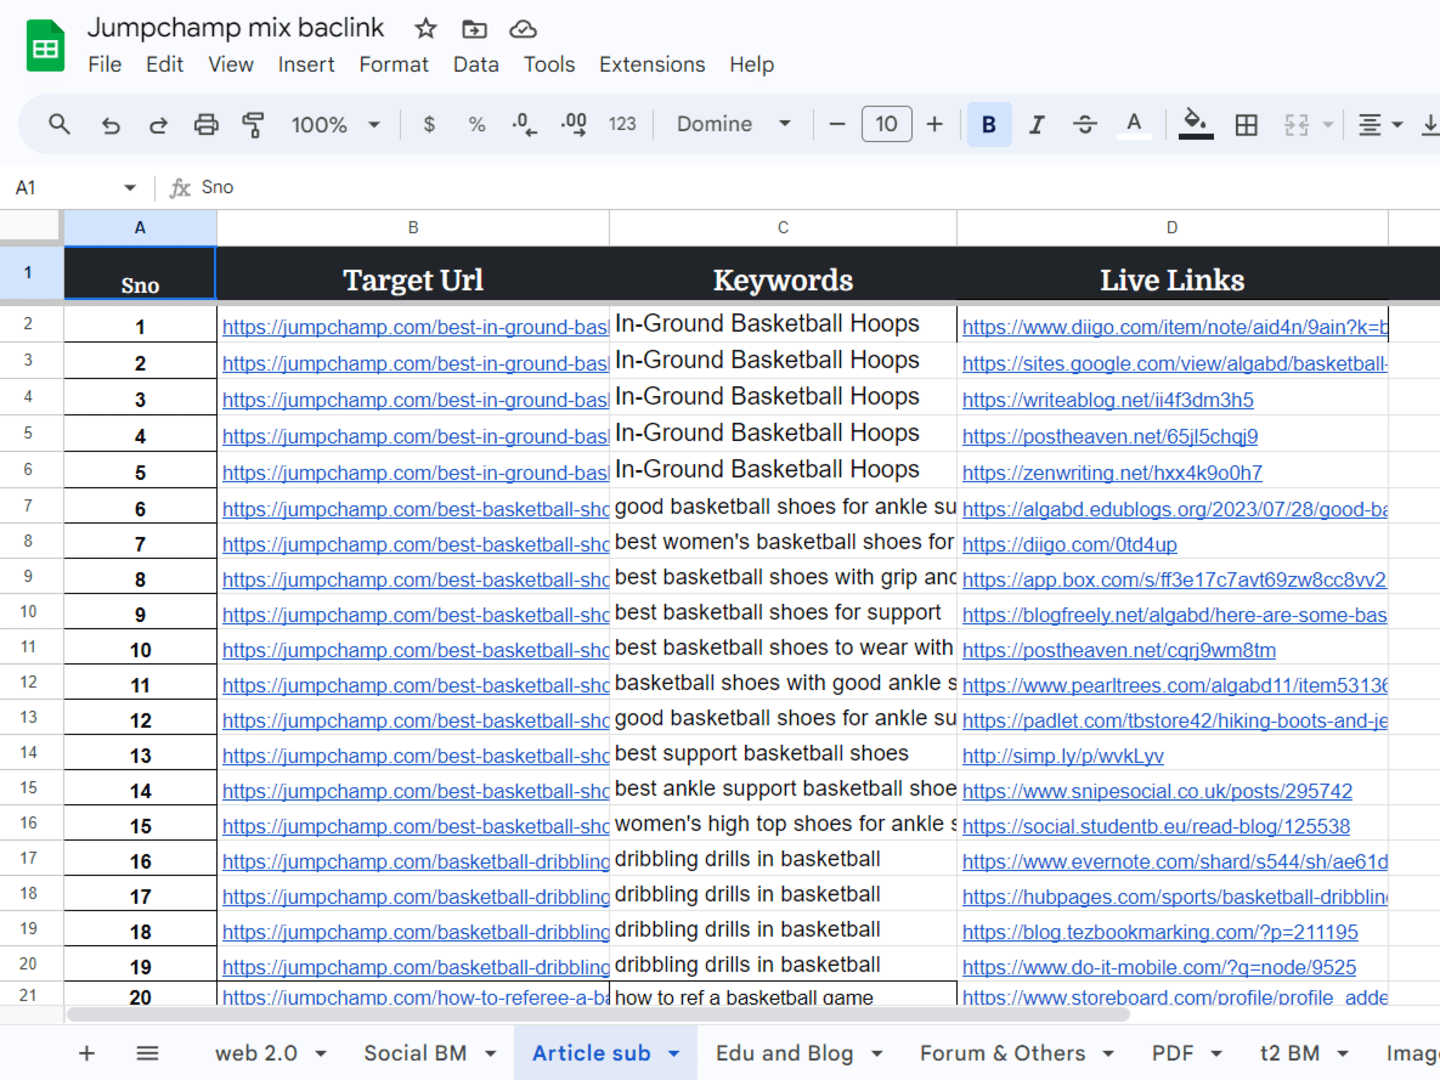Viewport: 1440px width, 1080px height.
Task: Open the Google Sheets home icon
Action: pyautogui.click(x=45, y=46)
